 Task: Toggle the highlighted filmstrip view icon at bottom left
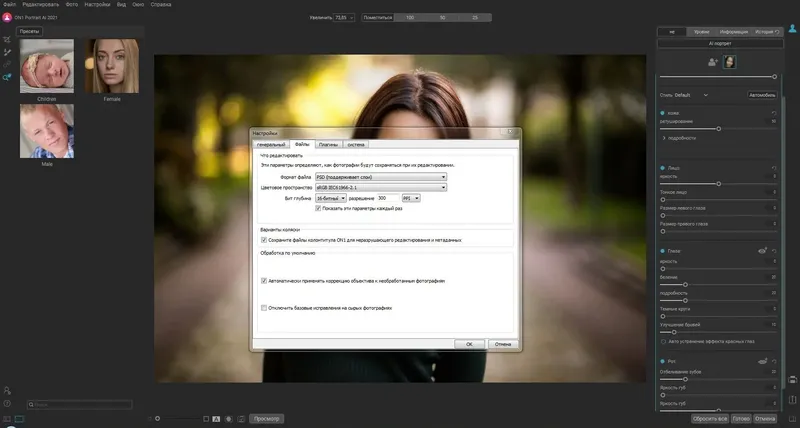(19, 419)
